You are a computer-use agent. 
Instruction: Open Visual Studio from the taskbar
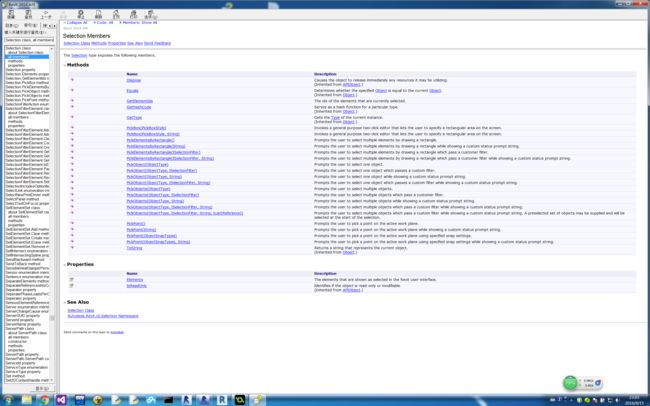tap(61, 400)
